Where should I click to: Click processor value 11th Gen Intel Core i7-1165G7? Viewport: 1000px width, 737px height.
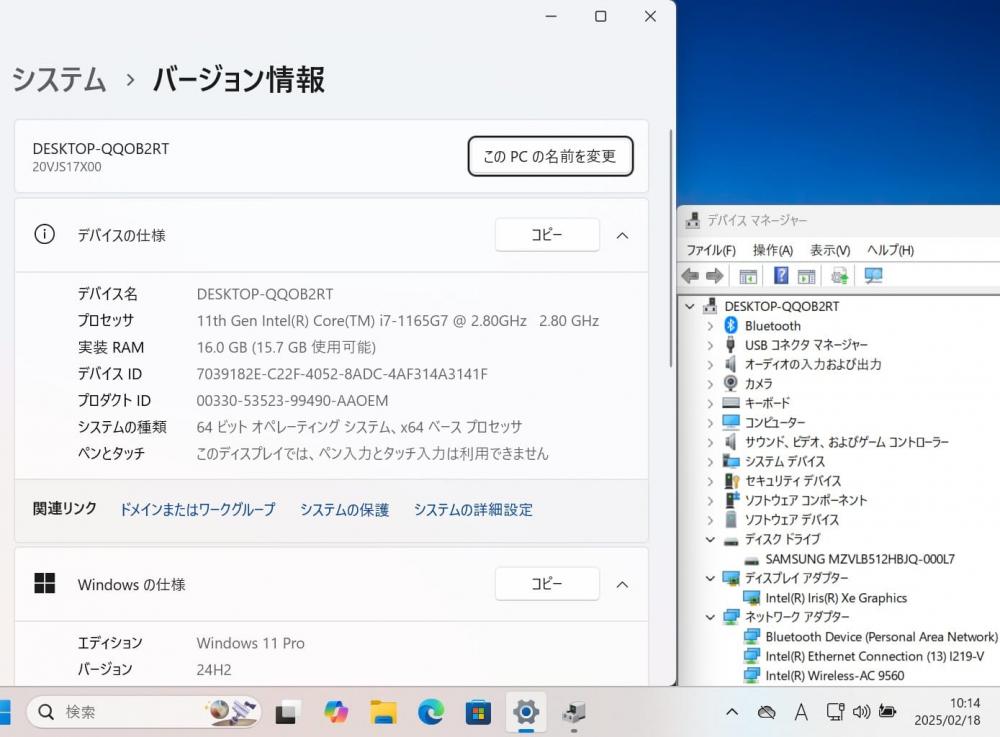(x=397, y=321)
